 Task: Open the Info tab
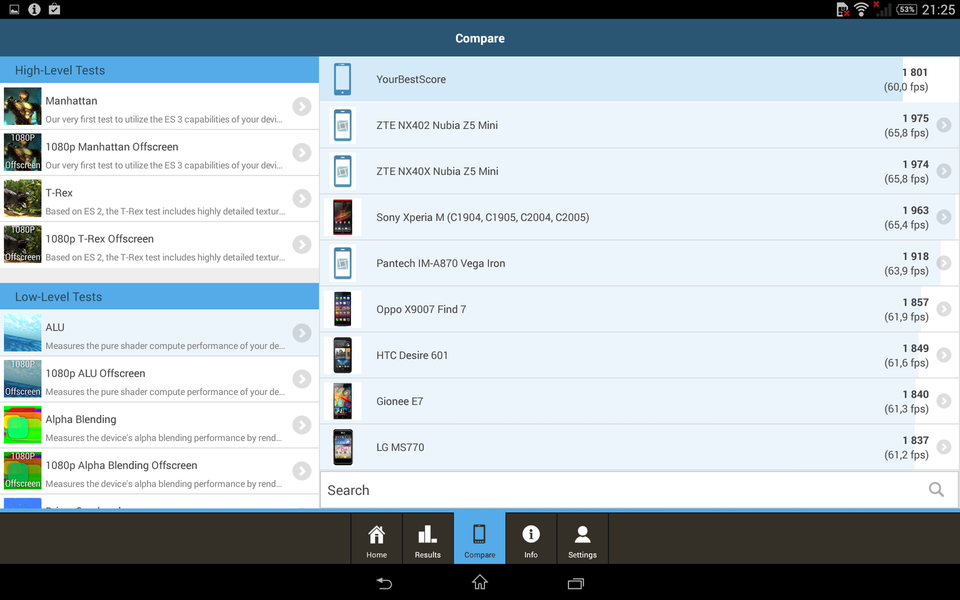(531, 535)
